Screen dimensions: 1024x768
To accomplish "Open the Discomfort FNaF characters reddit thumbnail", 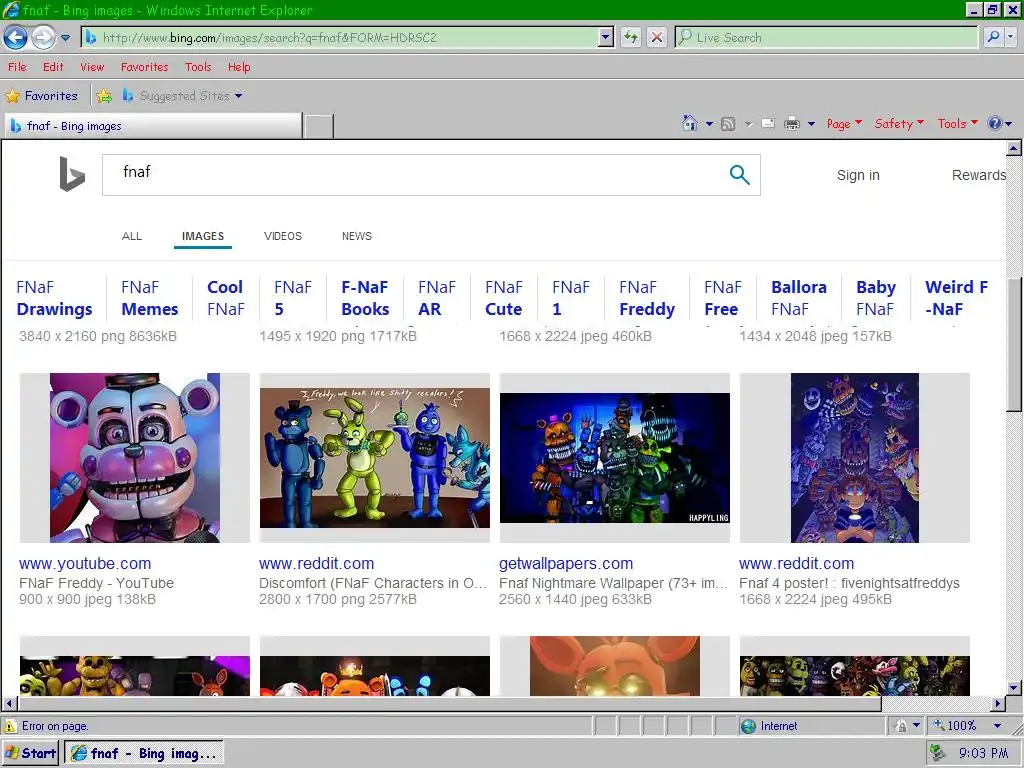I will 374,458.
